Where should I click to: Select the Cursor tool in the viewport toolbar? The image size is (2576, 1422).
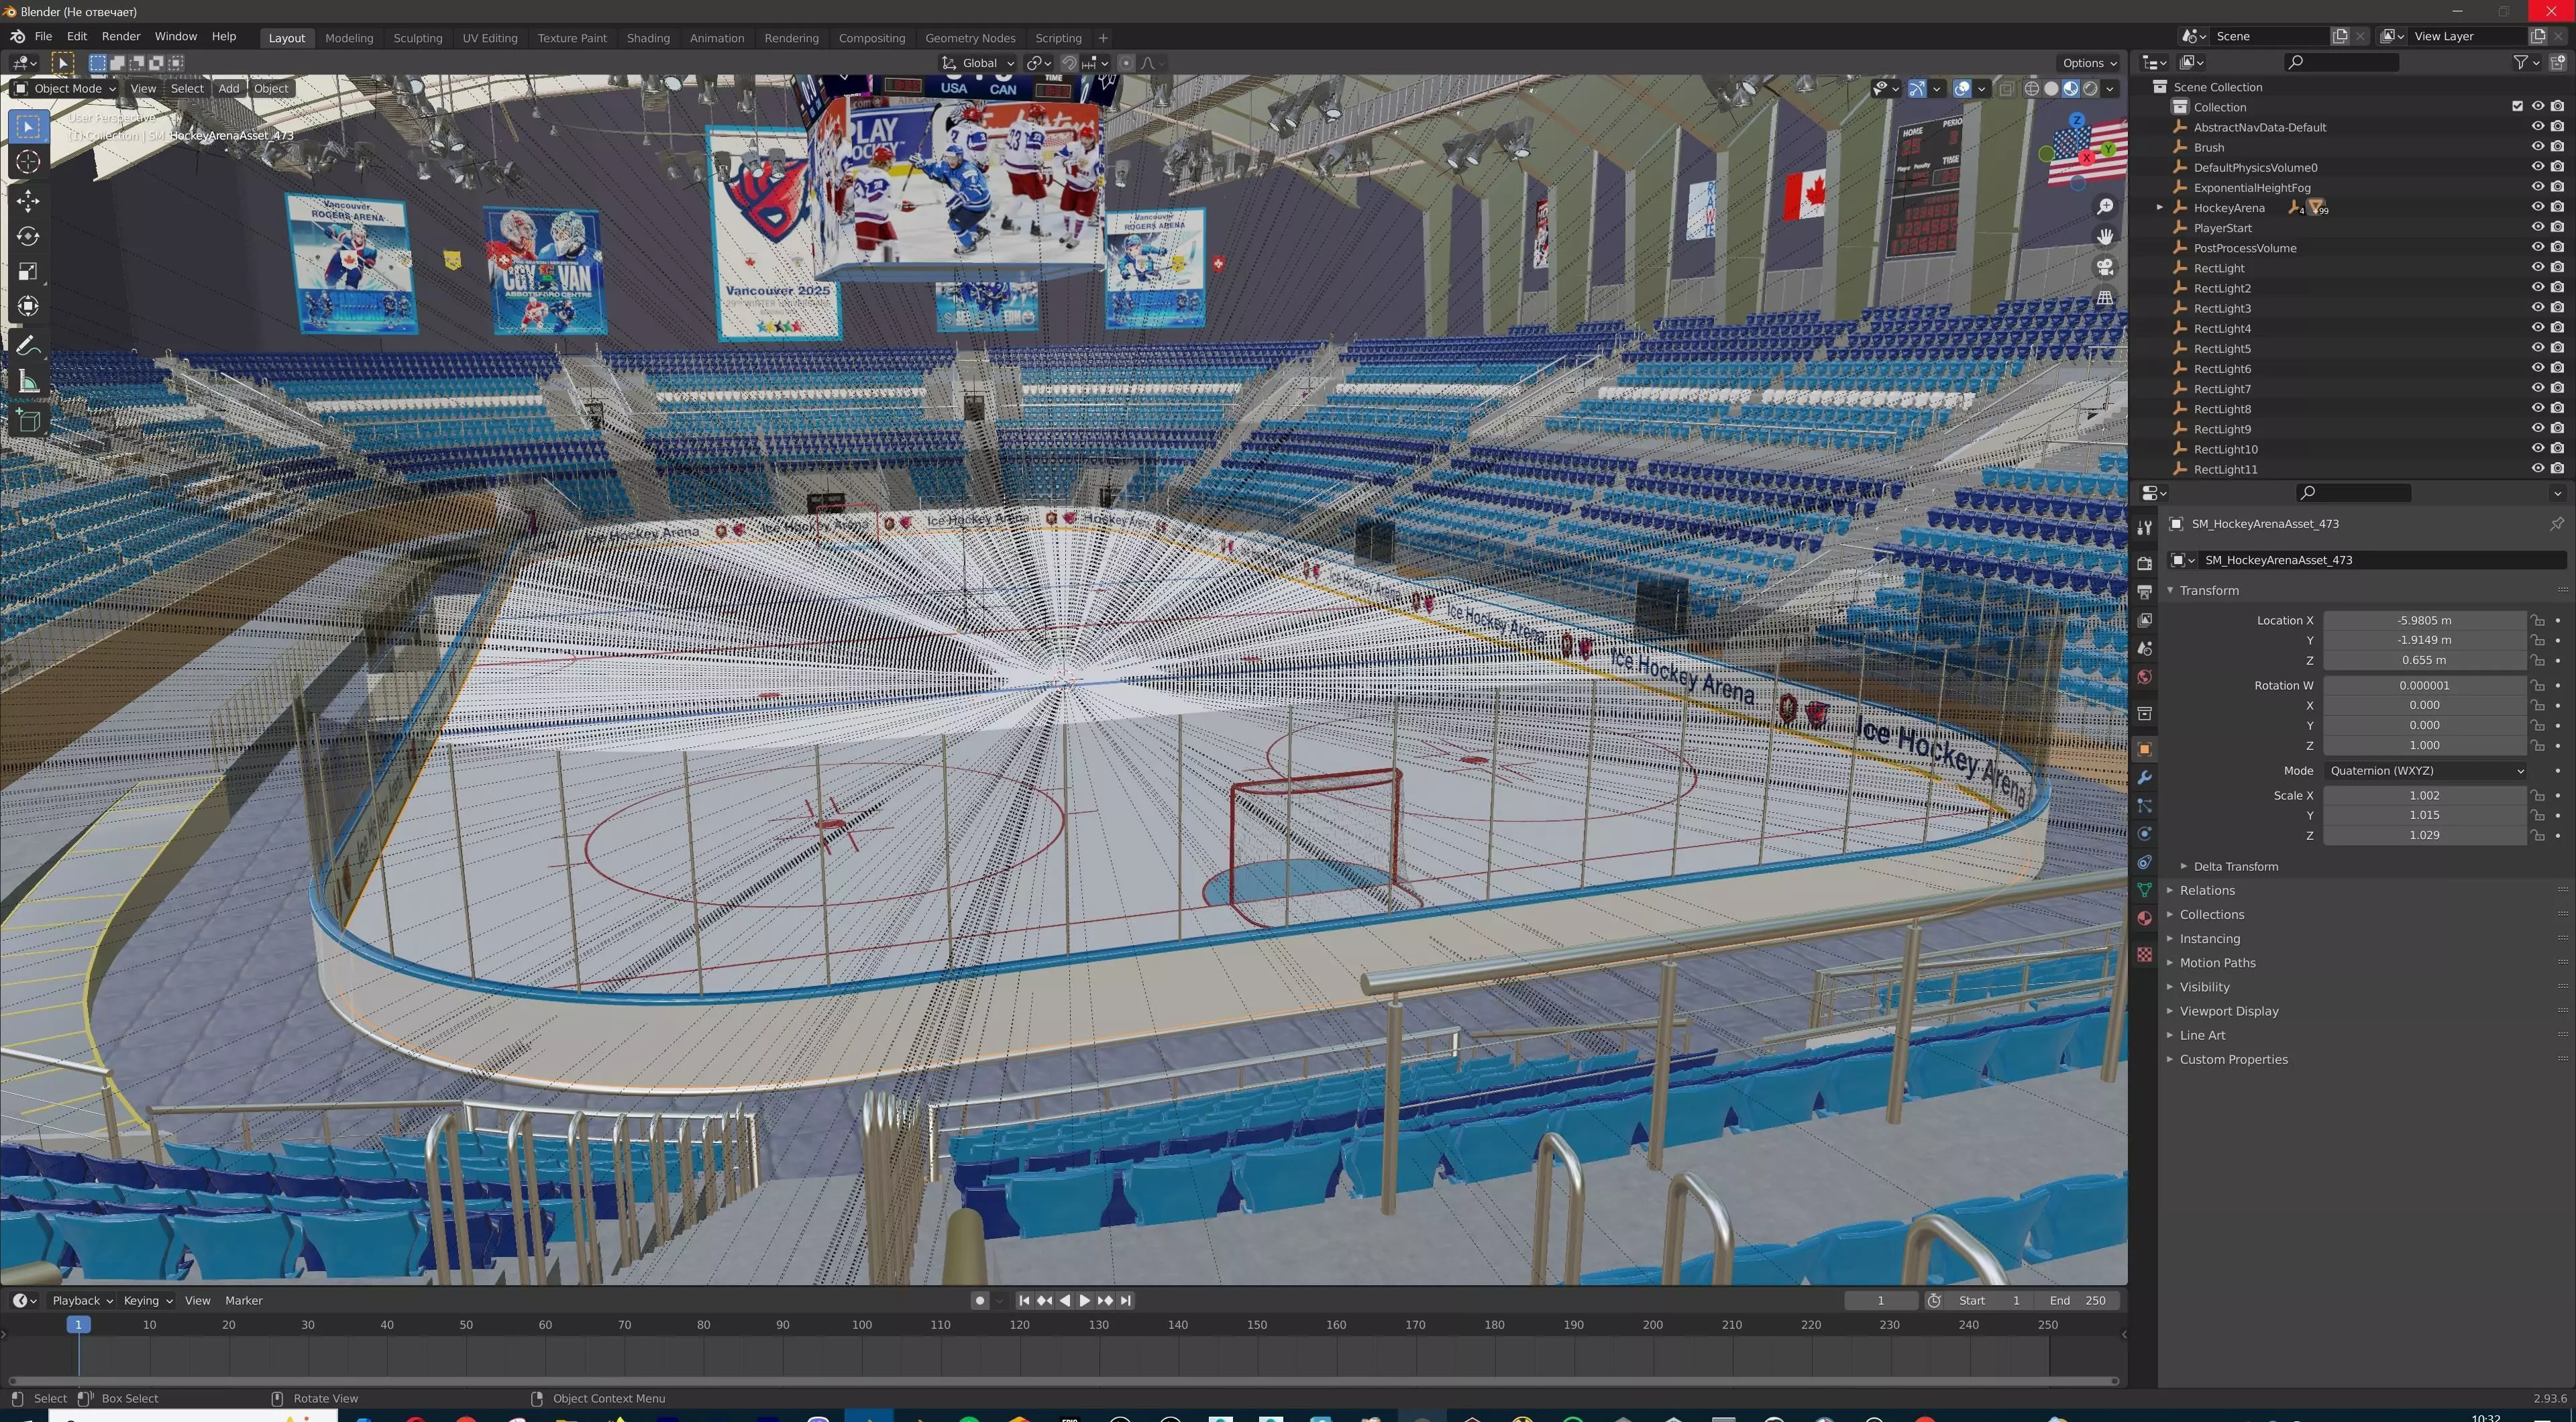point(28,161)
